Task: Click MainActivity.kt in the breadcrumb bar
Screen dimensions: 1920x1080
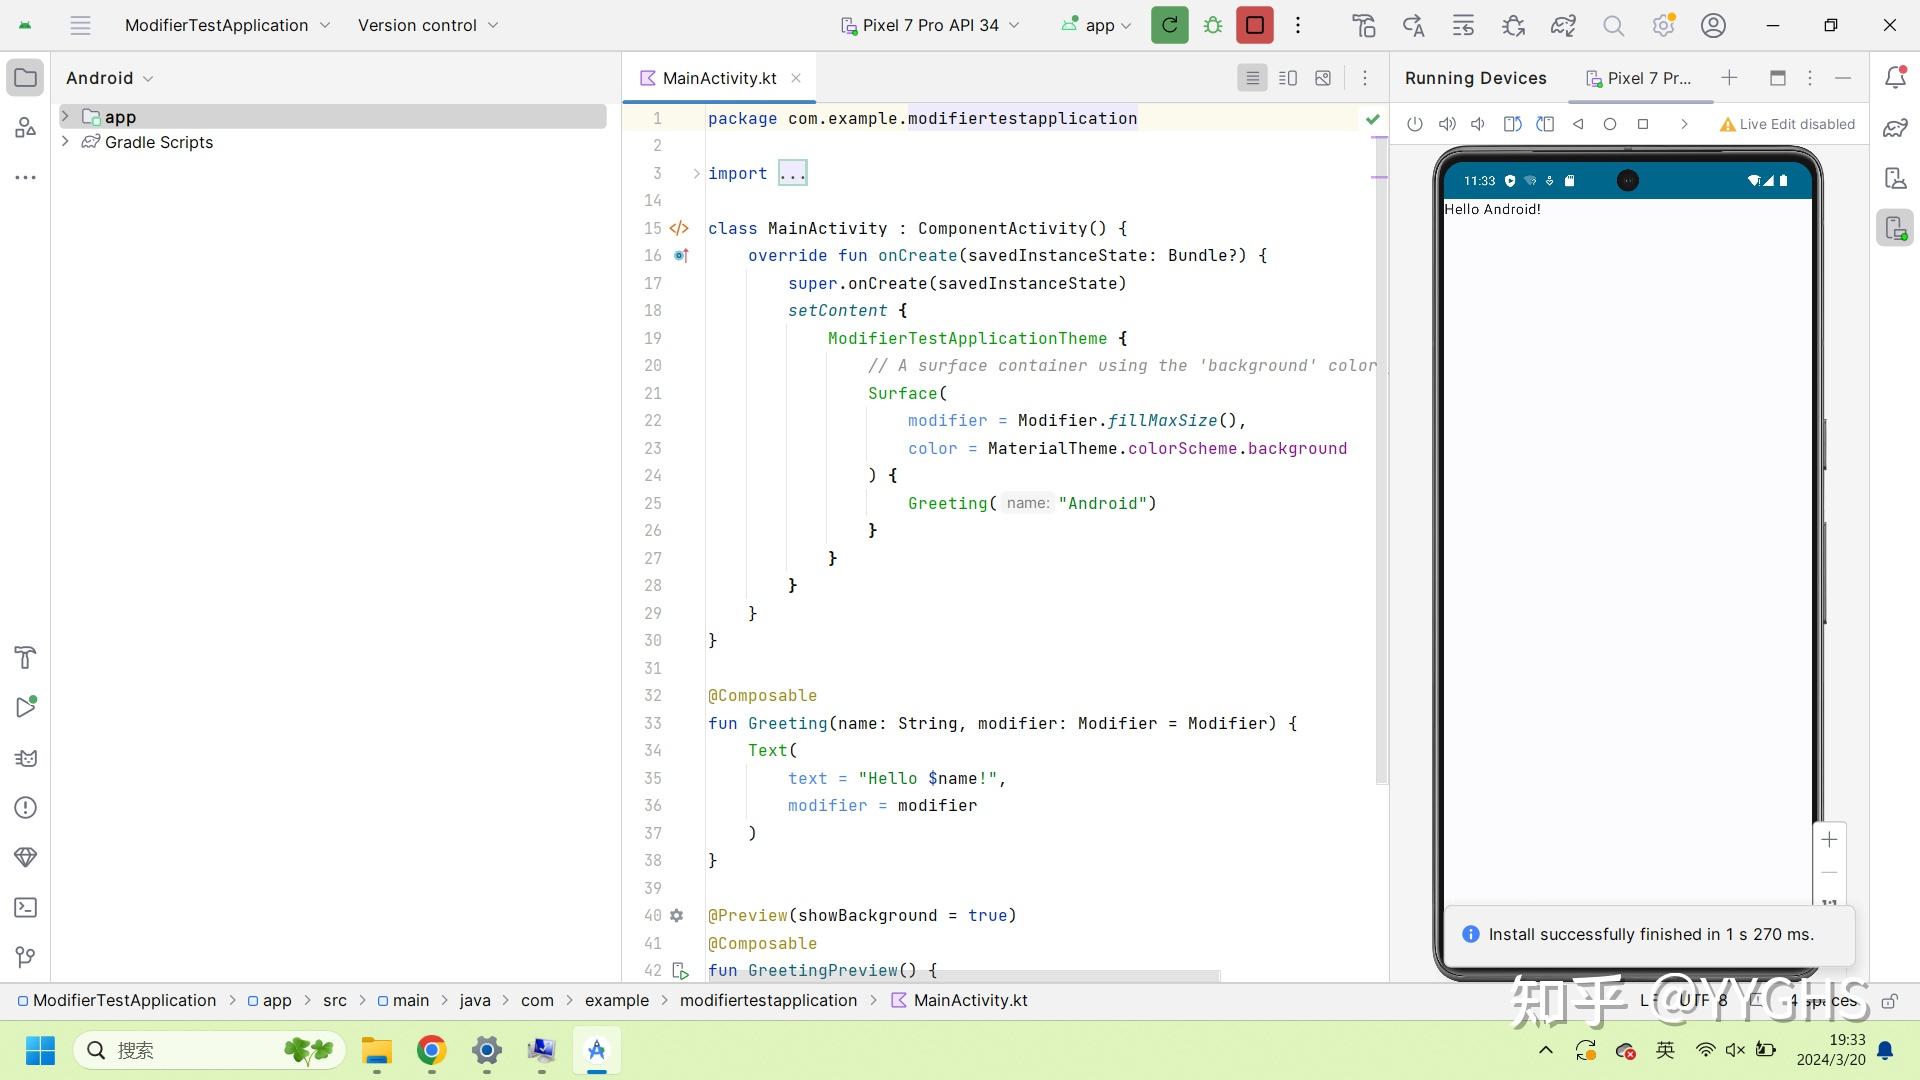Action: pyautogui.click(x=968, y=1000)
